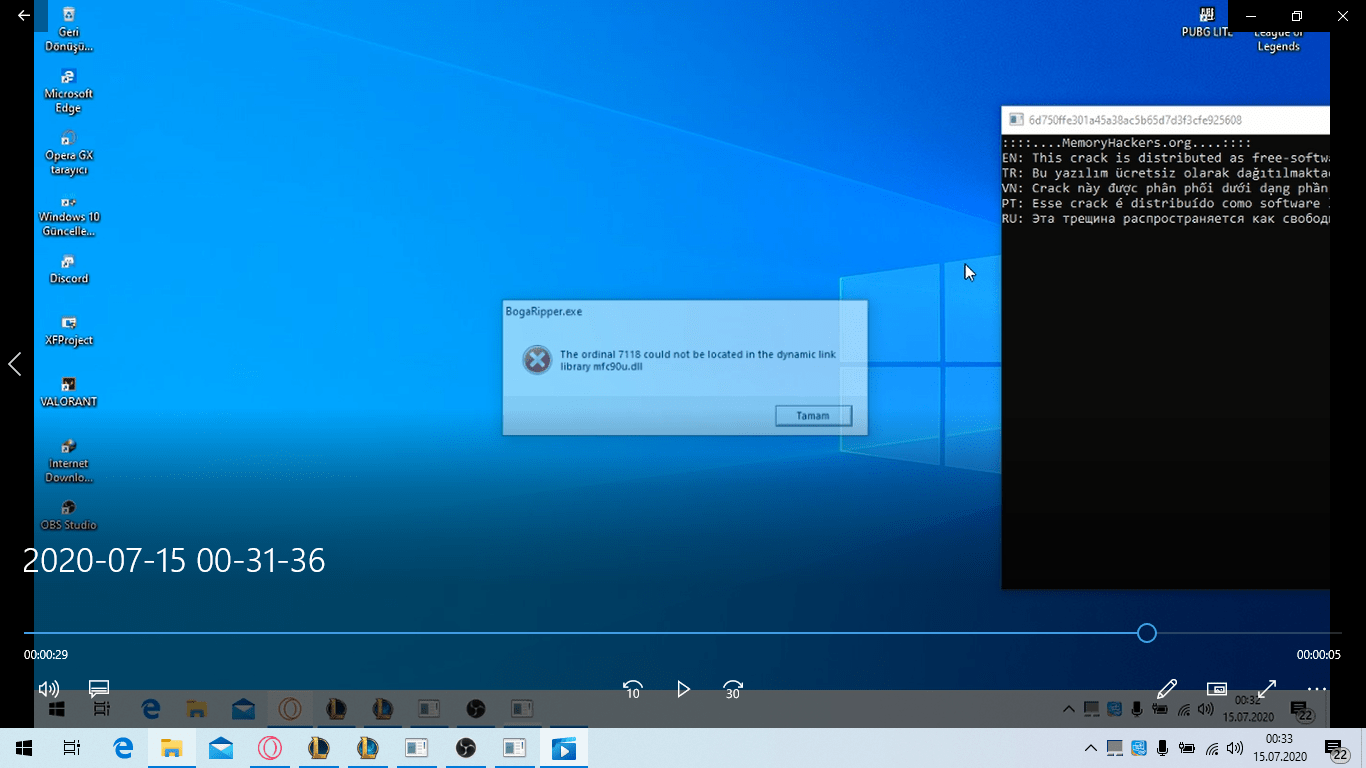Click the red error icon in the dialog

[537, 360]
